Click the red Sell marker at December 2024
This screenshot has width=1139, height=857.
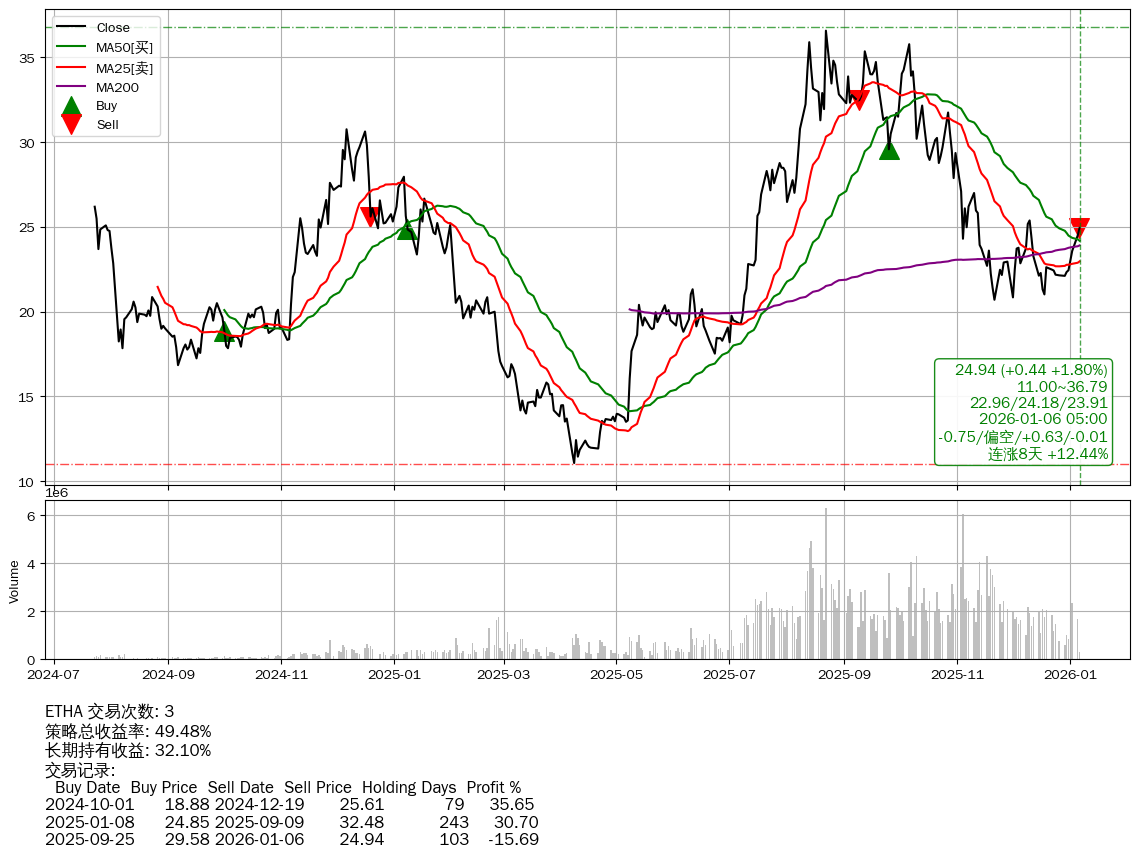(x=370, y=216)
